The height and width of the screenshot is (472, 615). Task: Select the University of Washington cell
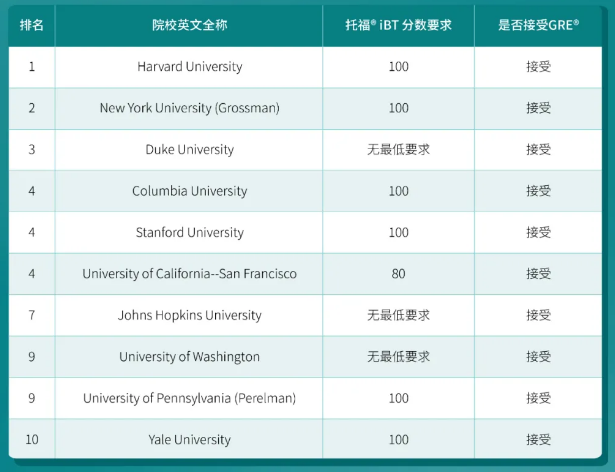click(189, 357)
